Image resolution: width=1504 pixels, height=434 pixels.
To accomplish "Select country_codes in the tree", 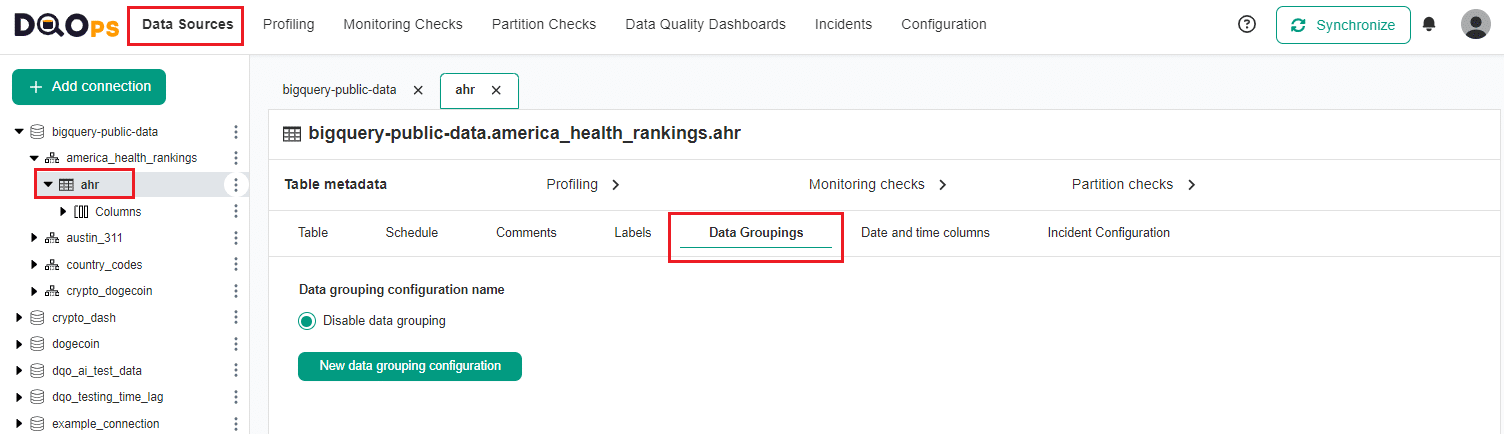I will [104, 265].
